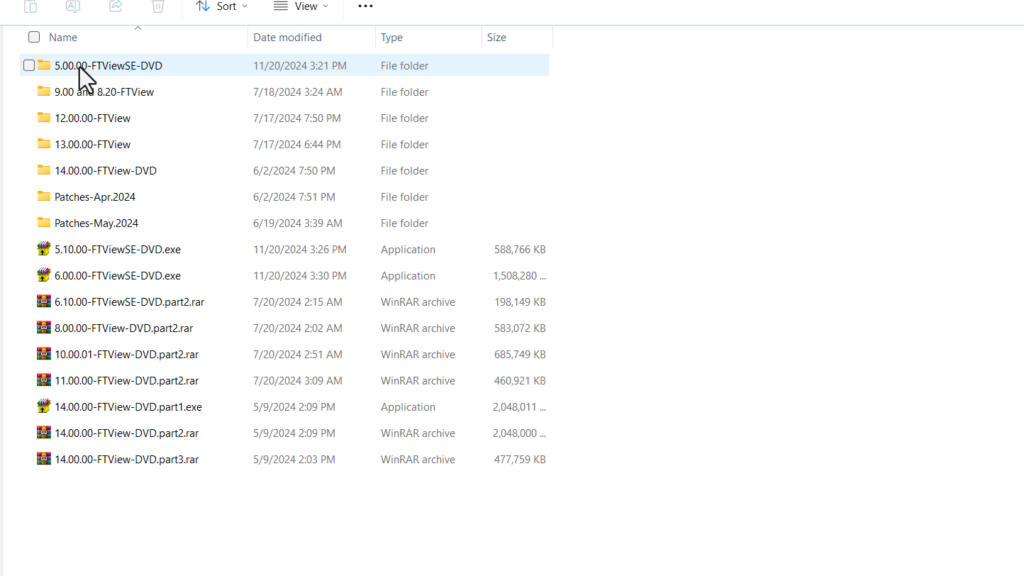Click the Share icon in toolbar
Image resolution: width=1024 pixels, height=576 pixels.
pos(115,6)
